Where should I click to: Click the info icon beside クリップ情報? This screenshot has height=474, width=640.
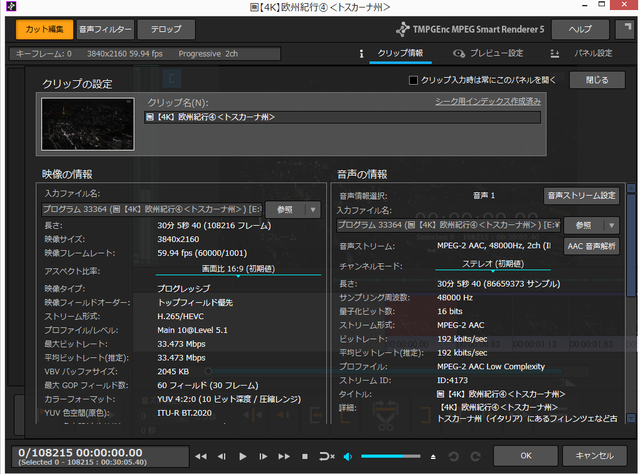click(x=361, y=53)
